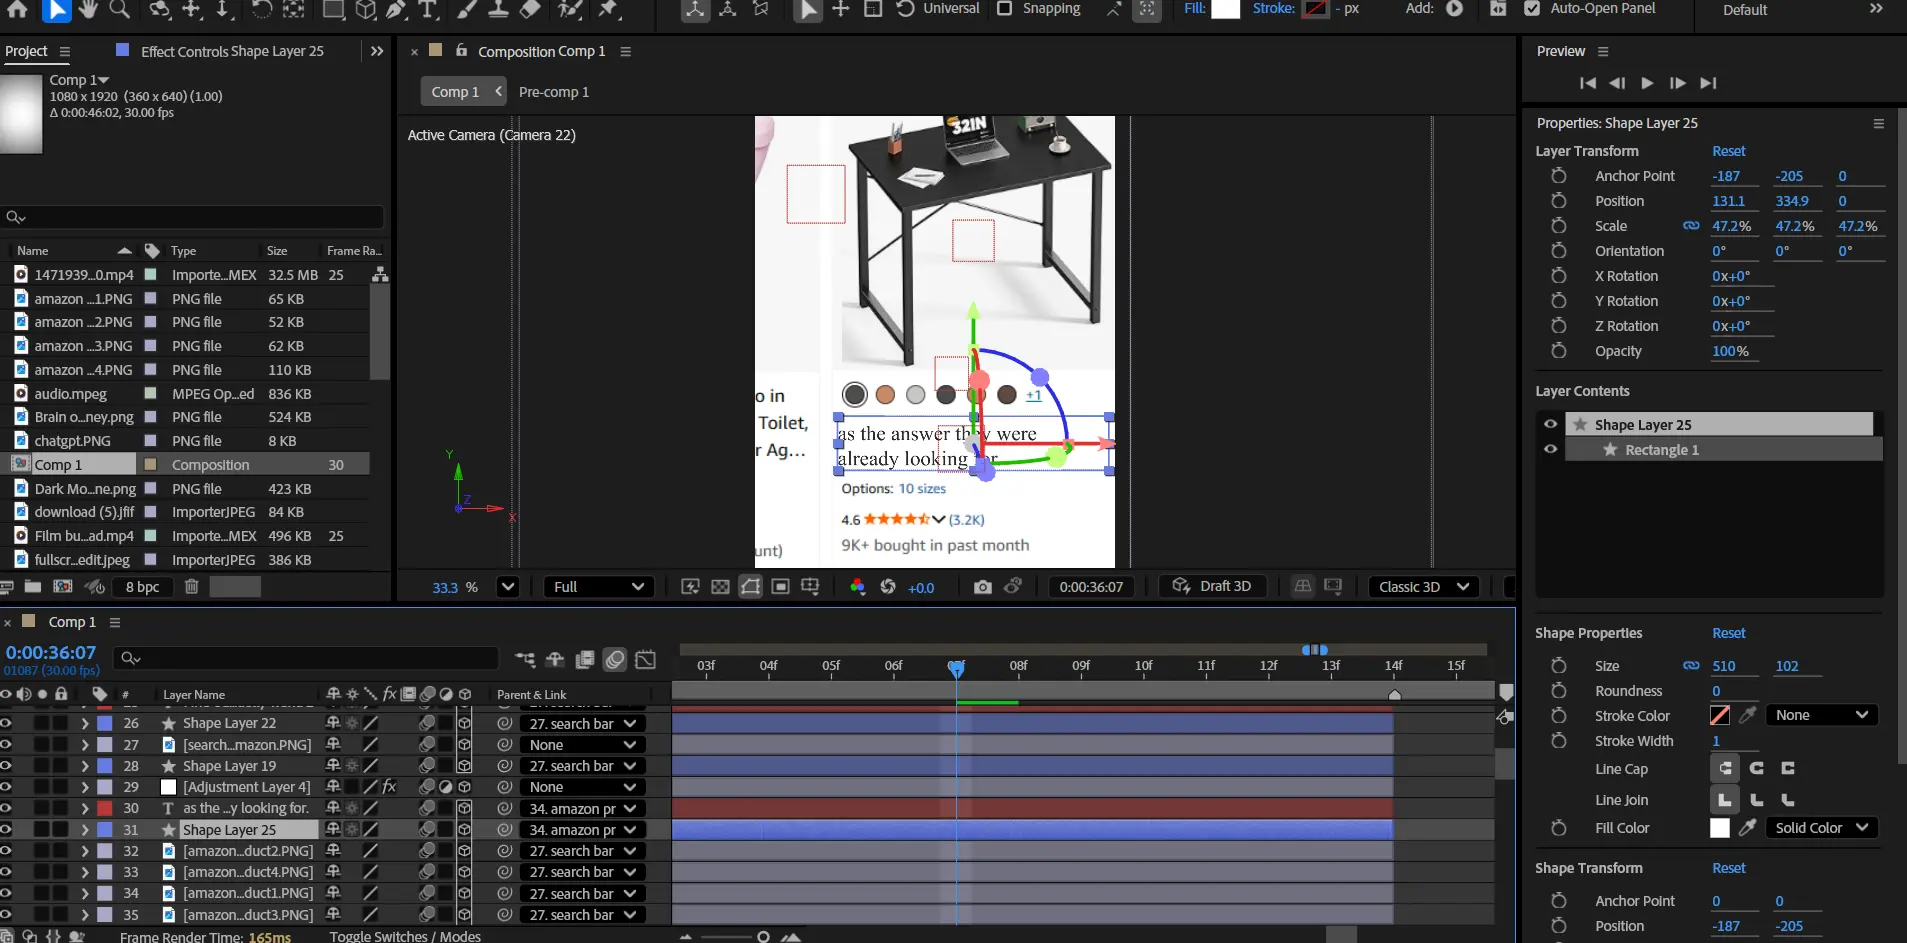Take a snapshot with camera icon
This screenshot has width=1907, height=943.
click(982, 587)
